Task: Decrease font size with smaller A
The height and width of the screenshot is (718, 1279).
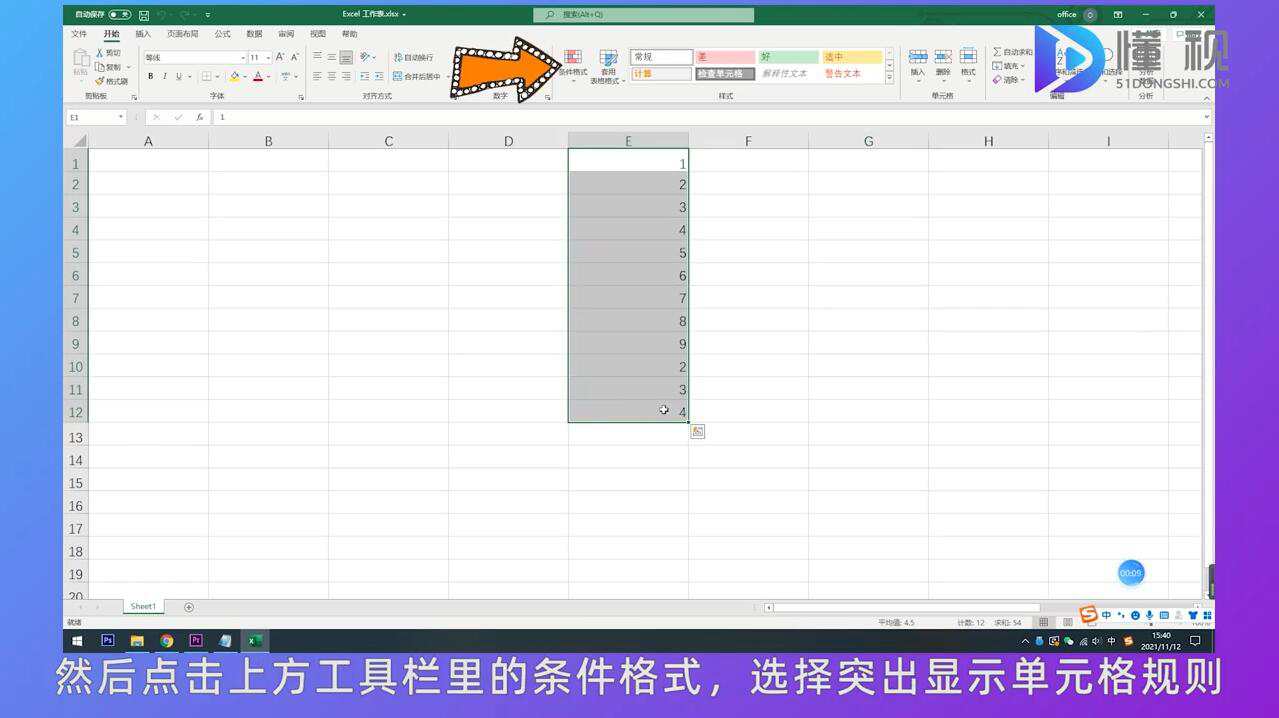Action: pyautogui.click(x=294, y=57)
